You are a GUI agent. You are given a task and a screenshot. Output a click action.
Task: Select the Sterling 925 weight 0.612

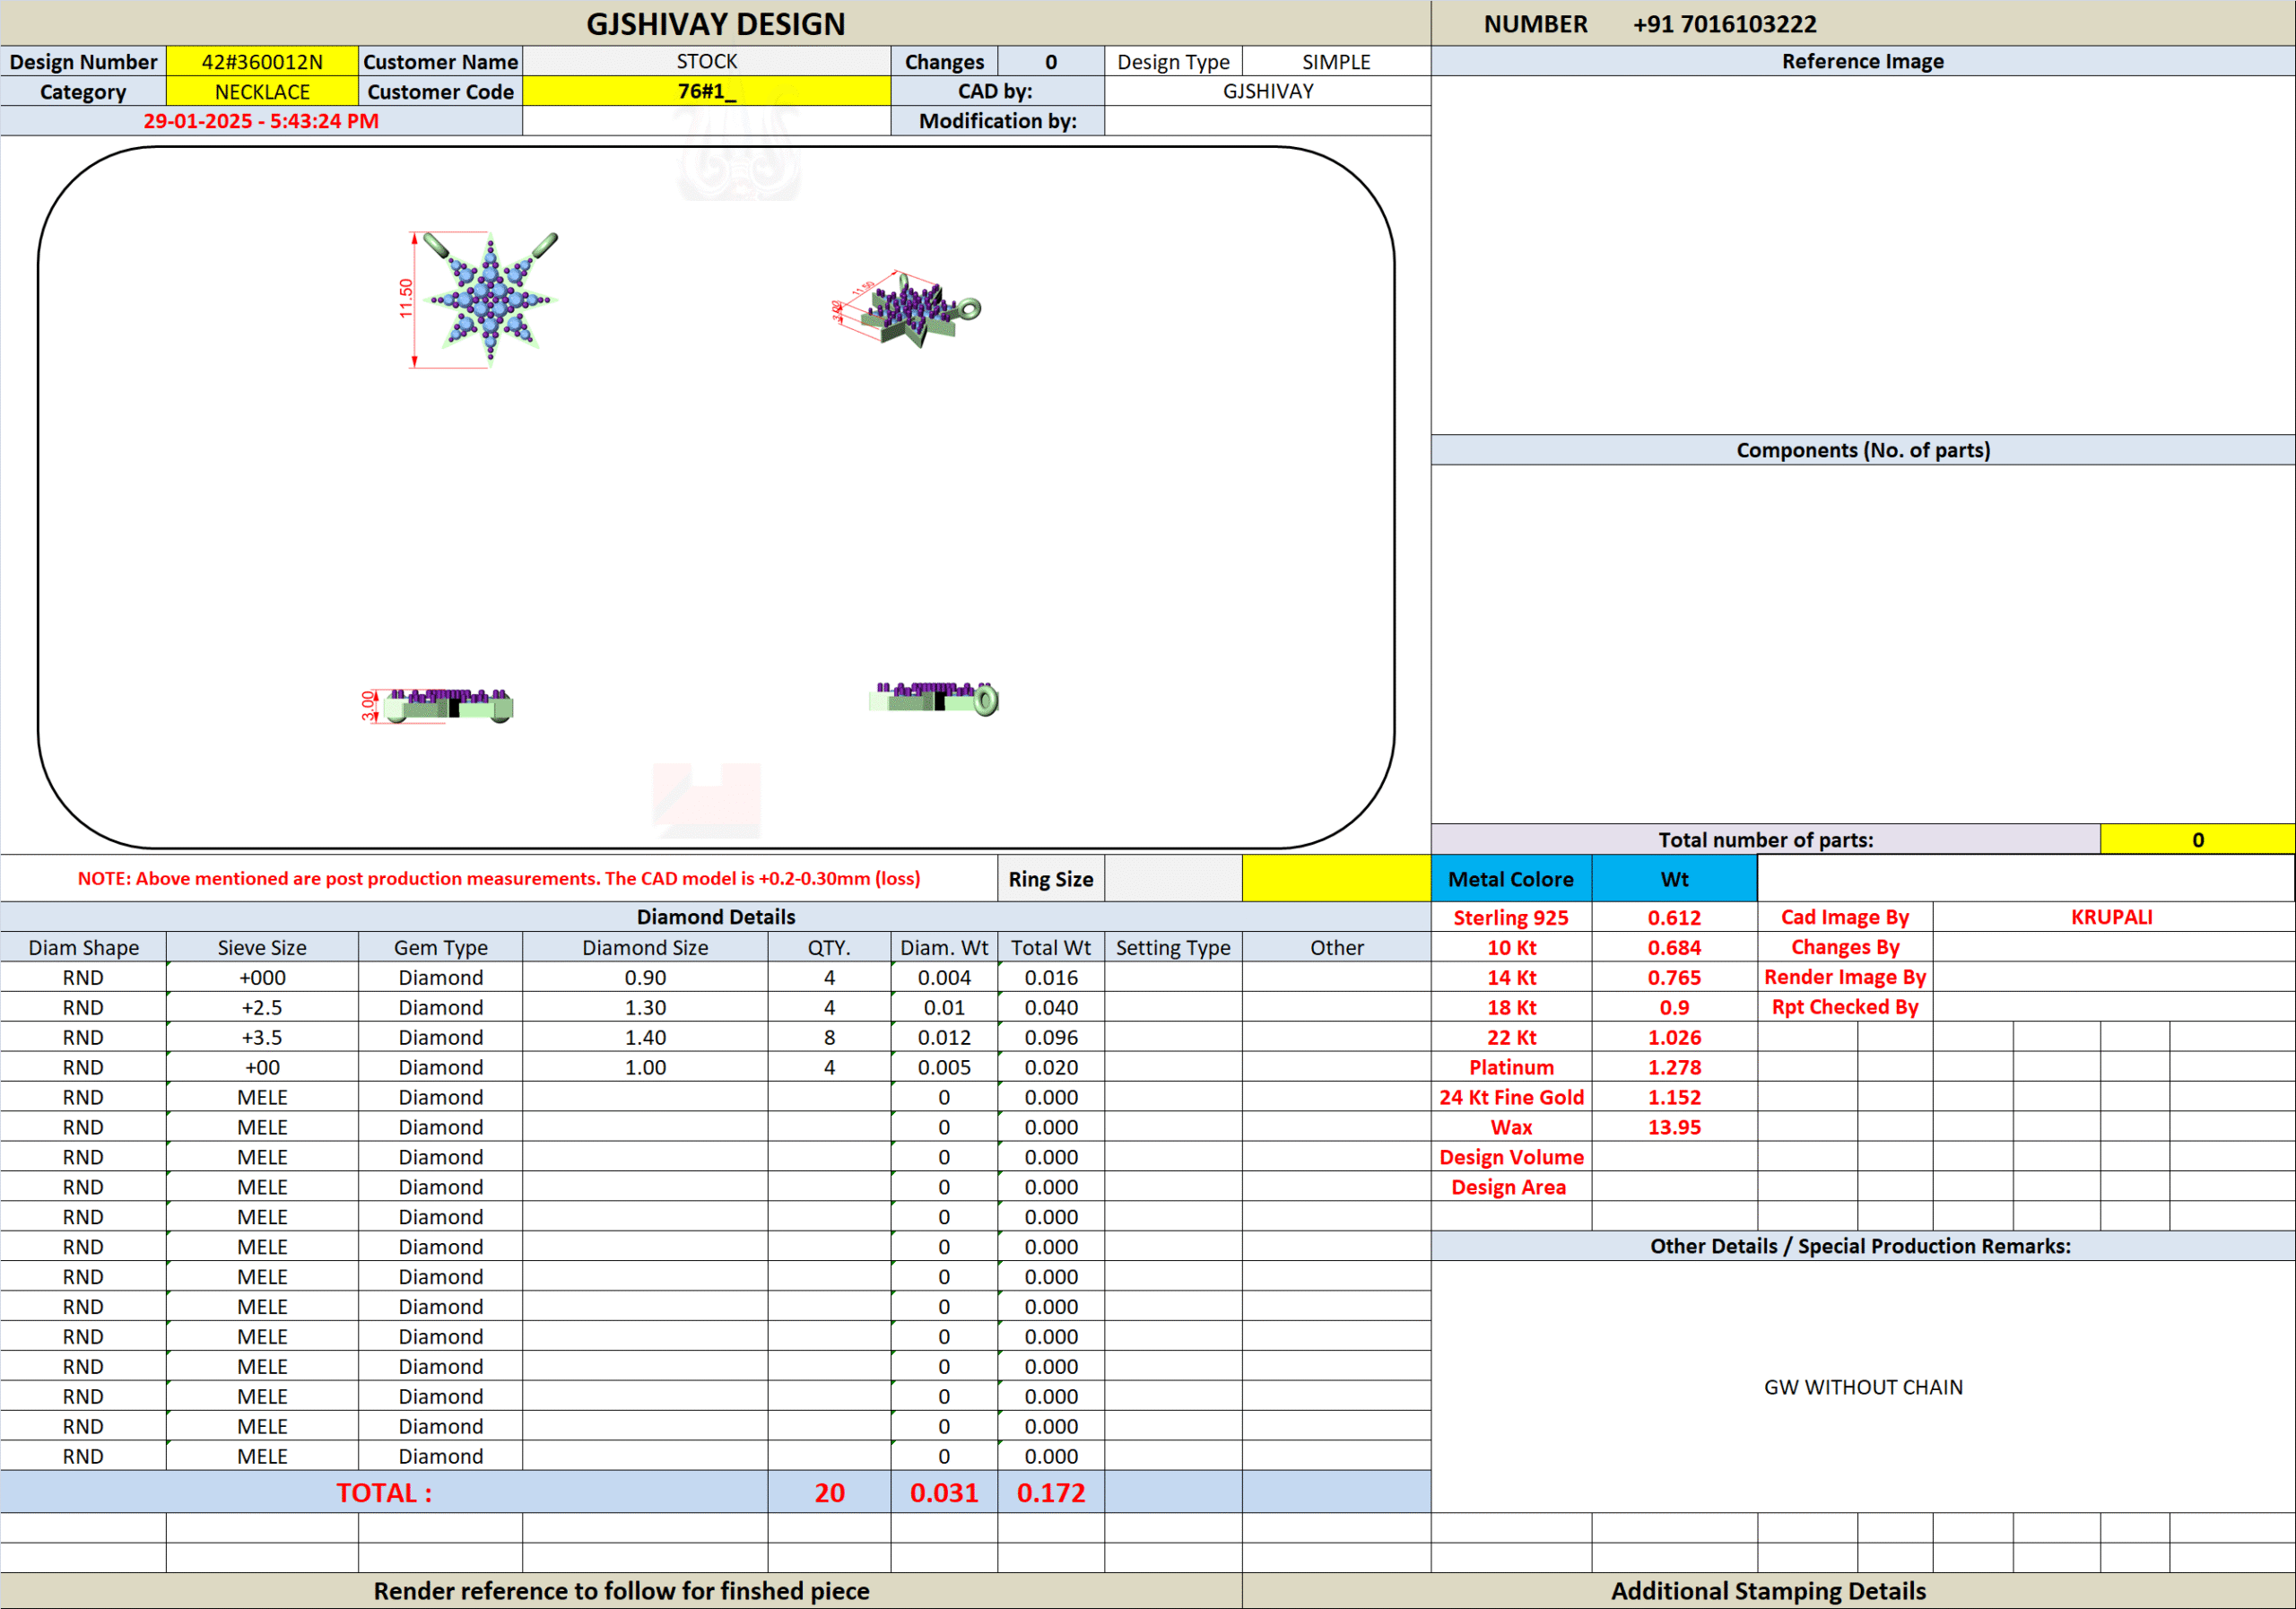tap(1673, 917)
